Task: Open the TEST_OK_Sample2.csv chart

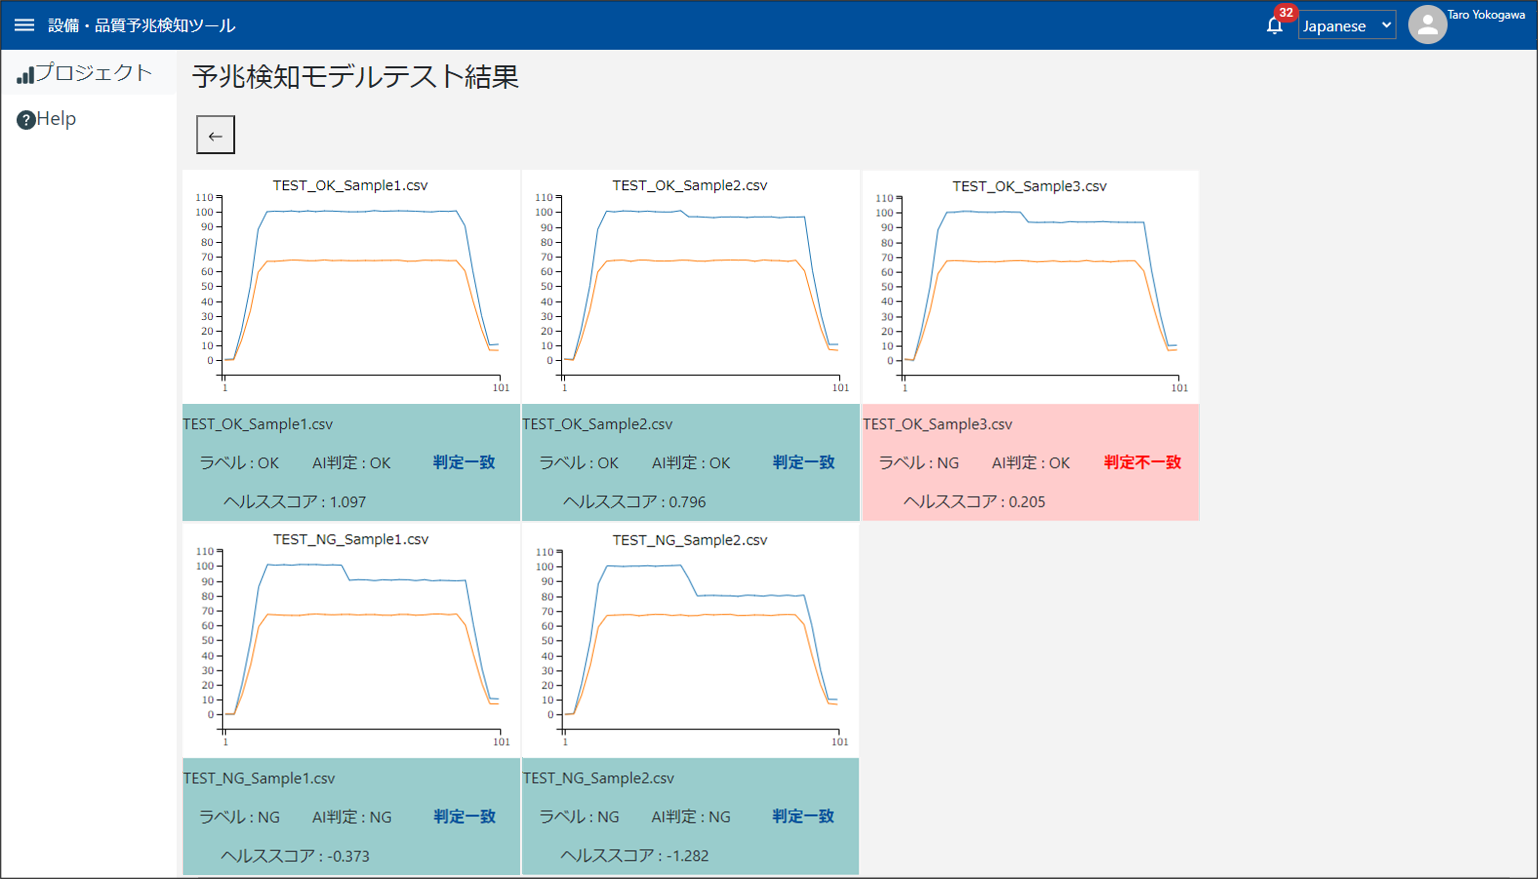Action: point(690,288)
